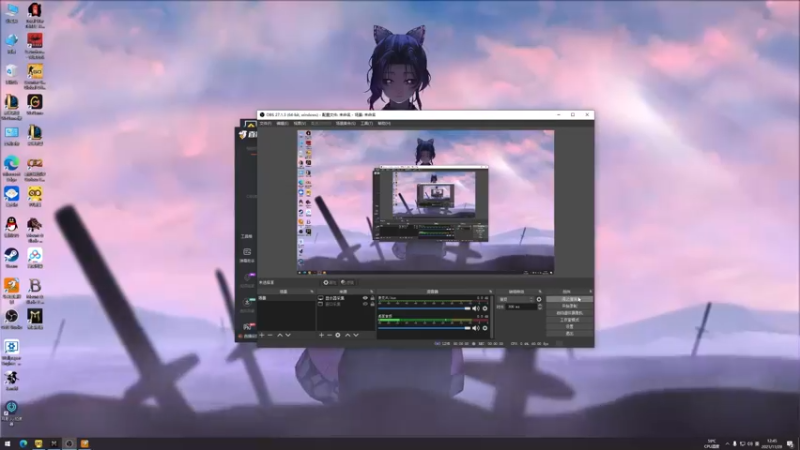The image size is (800, 450).
Task: Select the Display Capture source row
Action: (346, 298)
